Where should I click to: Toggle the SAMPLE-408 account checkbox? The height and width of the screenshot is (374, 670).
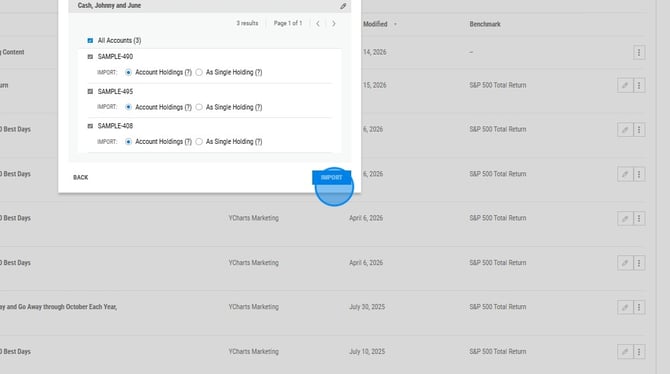coord(90,126)
